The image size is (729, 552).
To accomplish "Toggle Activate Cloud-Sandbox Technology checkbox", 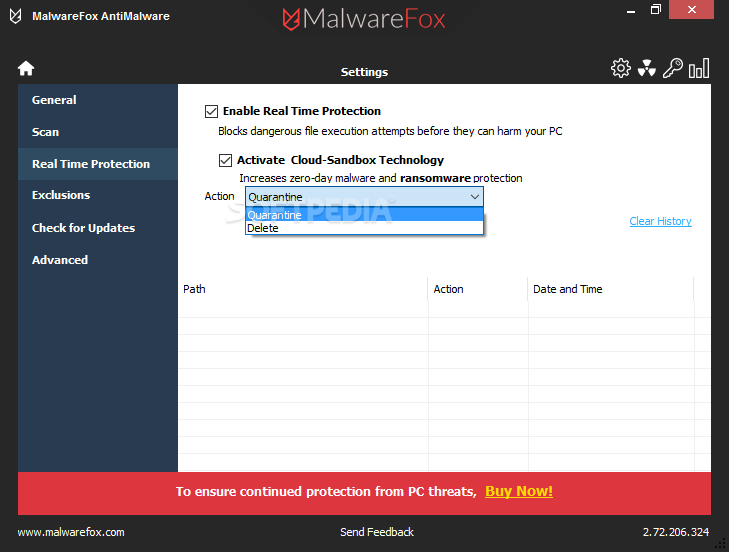I will pos(225,160).
